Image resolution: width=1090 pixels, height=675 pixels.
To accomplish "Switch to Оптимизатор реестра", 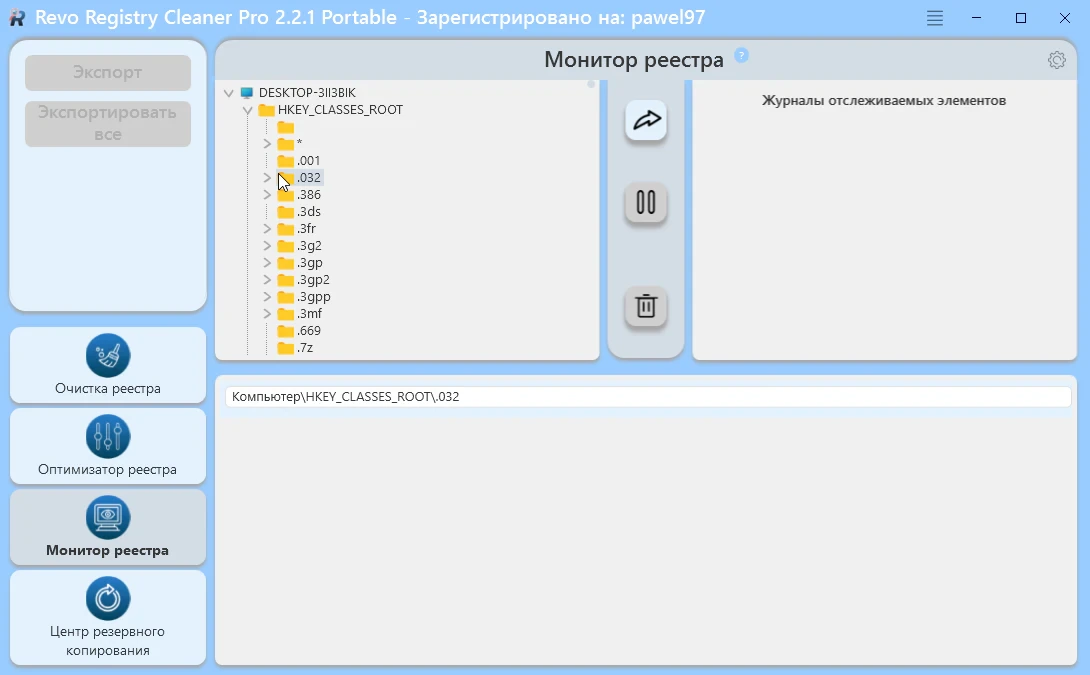I will [x=108, y=446].
